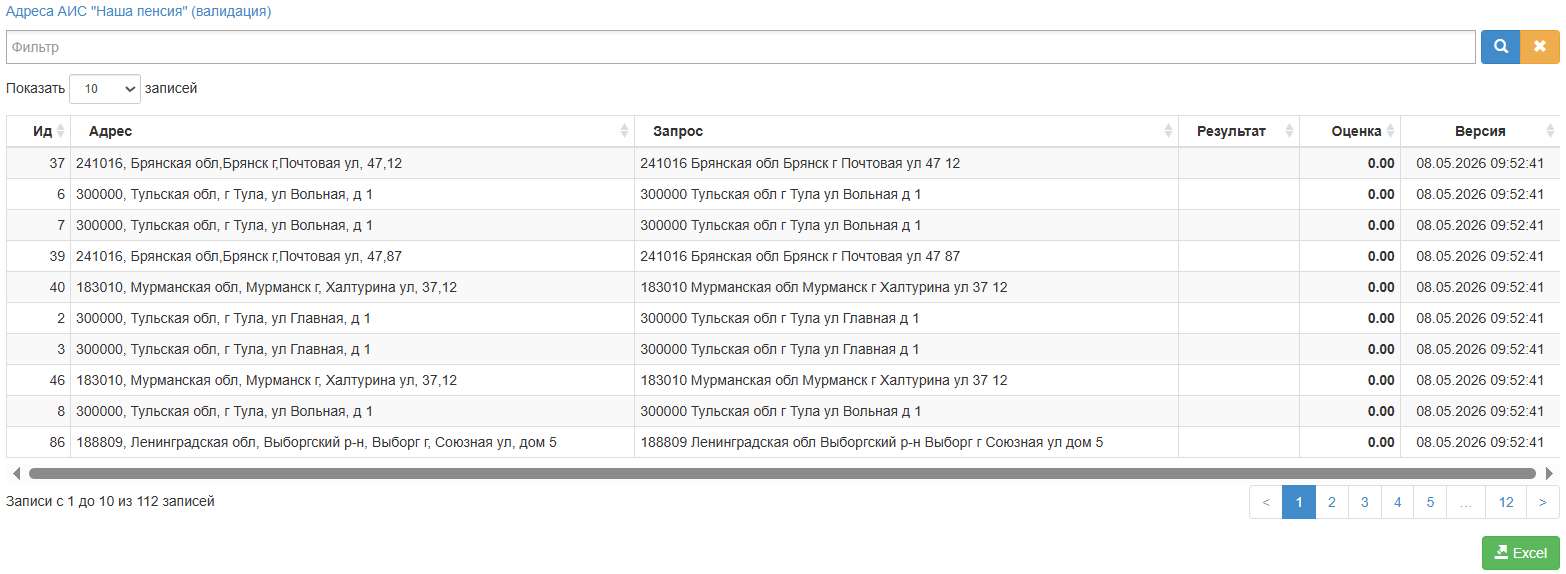The height and width of the screenshot is (574, 1566).
Task: Click the right arrow of the horizontal scrollbar
Action: 1550,473
